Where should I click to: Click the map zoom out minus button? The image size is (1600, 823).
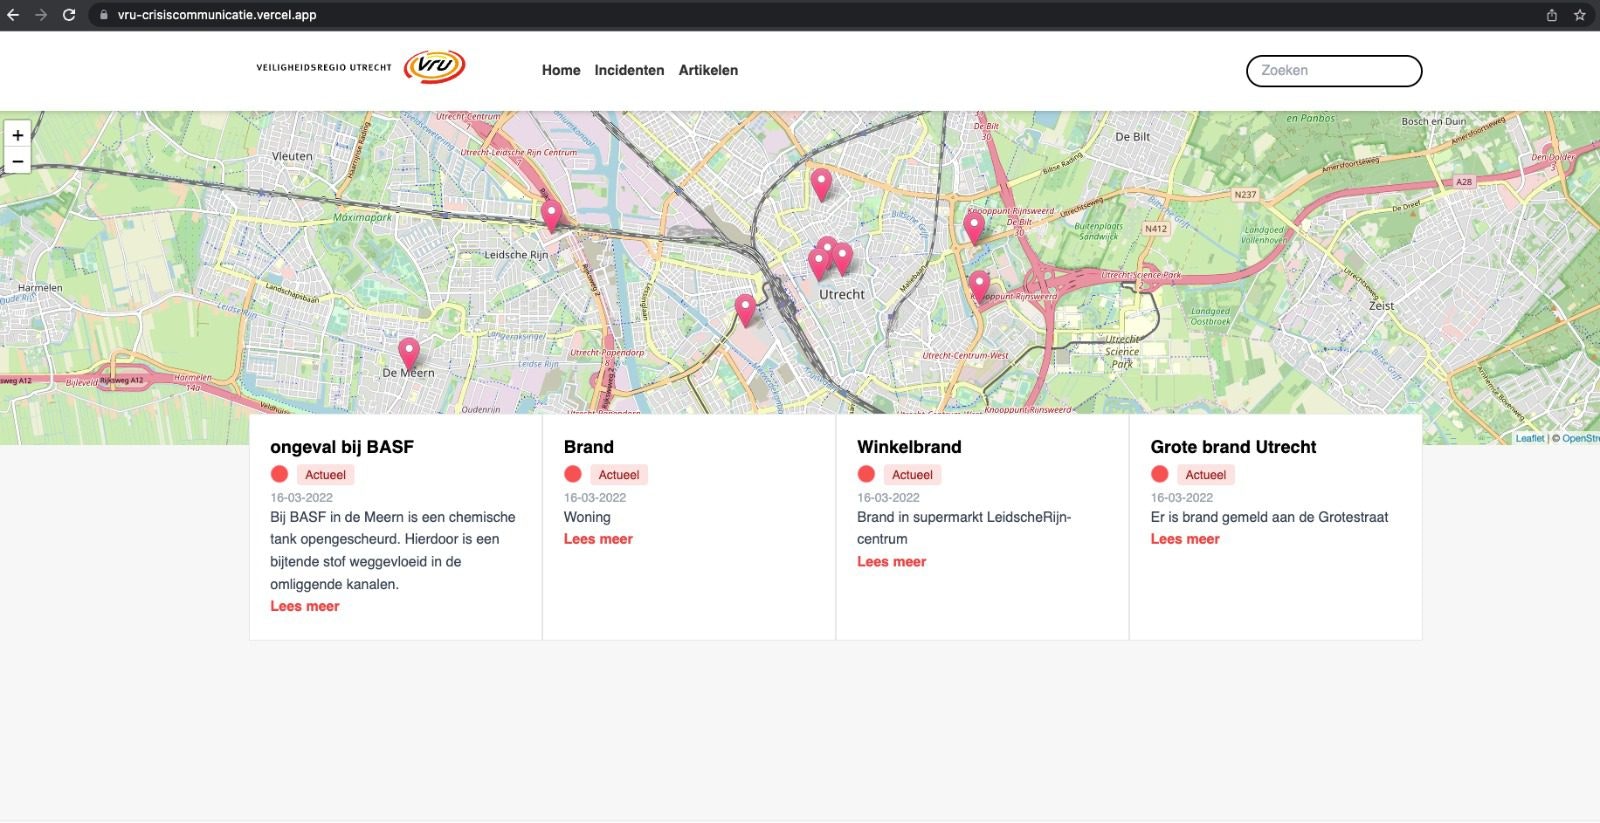tap(17, 161)
